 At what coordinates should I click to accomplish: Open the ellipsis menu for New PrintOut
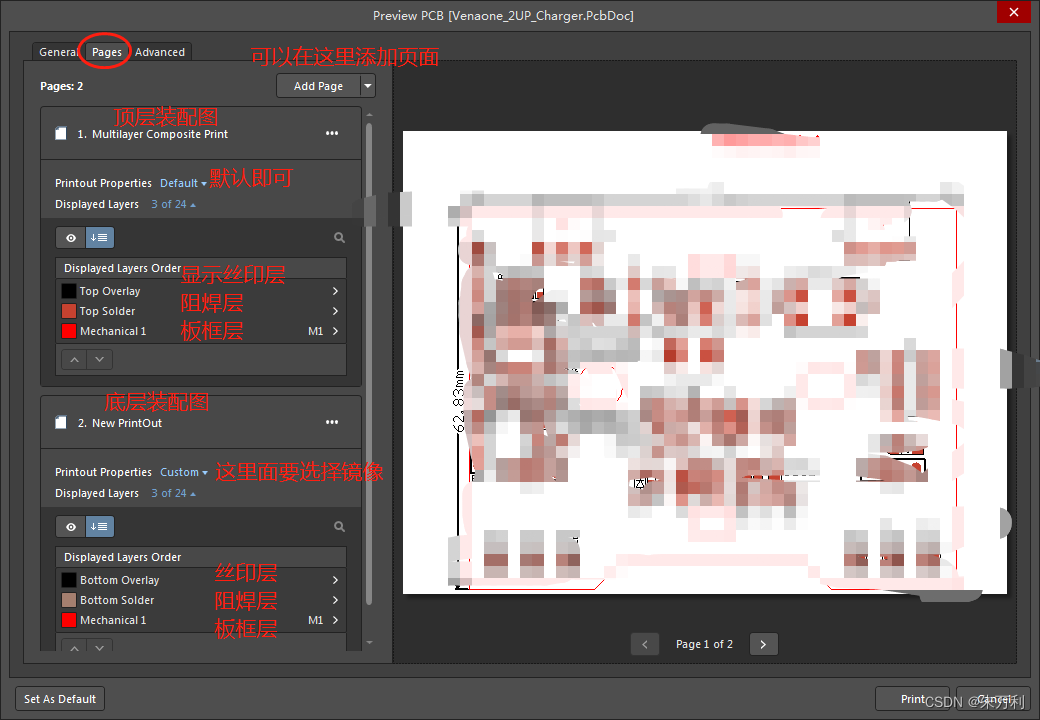pyautogui.click(x=332, y=423)
